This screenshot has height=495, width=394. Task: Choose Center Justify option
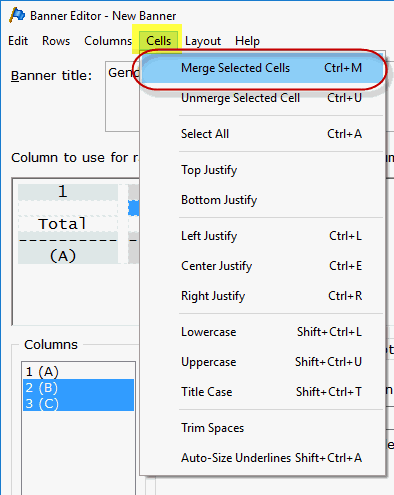click(x=263, y=266)
